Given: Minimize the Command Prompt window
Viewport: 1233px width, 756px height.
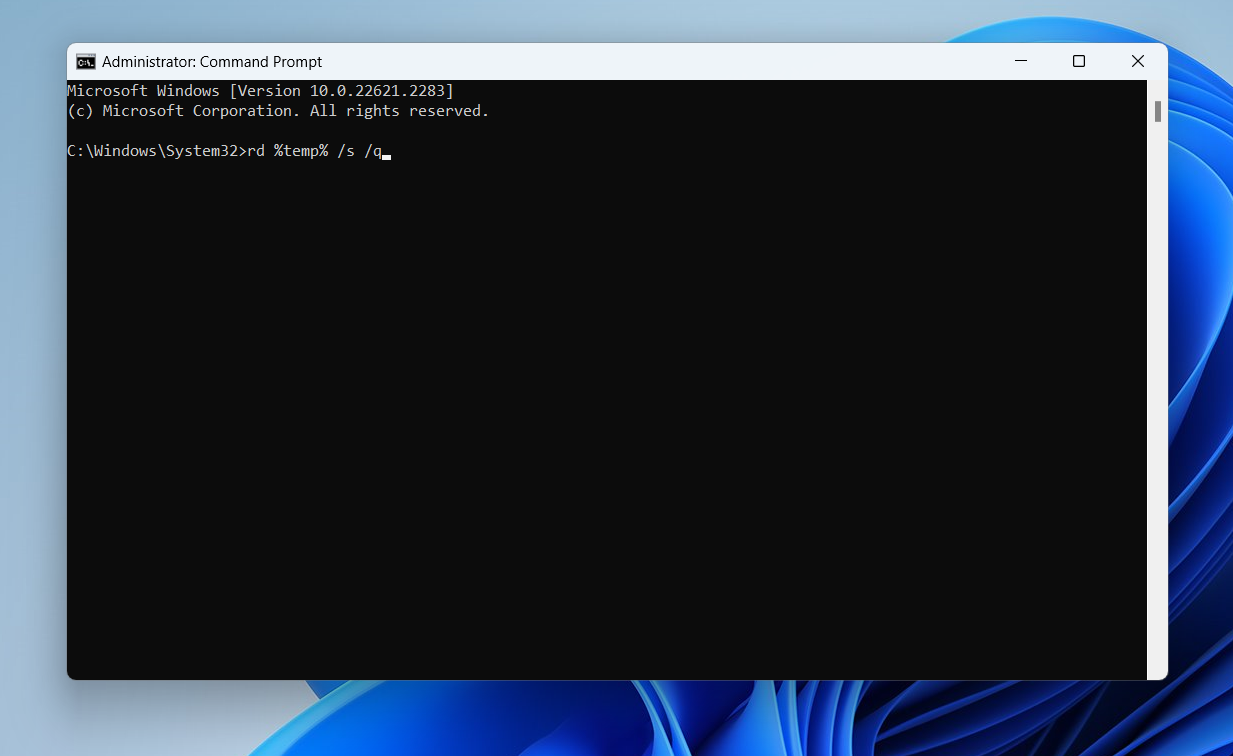Looking at the screenshot, I should (1020, 61).
